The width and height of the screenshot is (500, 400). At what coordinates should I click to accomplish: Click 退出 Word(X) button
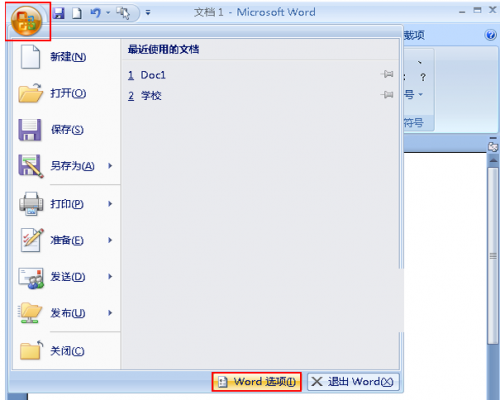point(353,382)
